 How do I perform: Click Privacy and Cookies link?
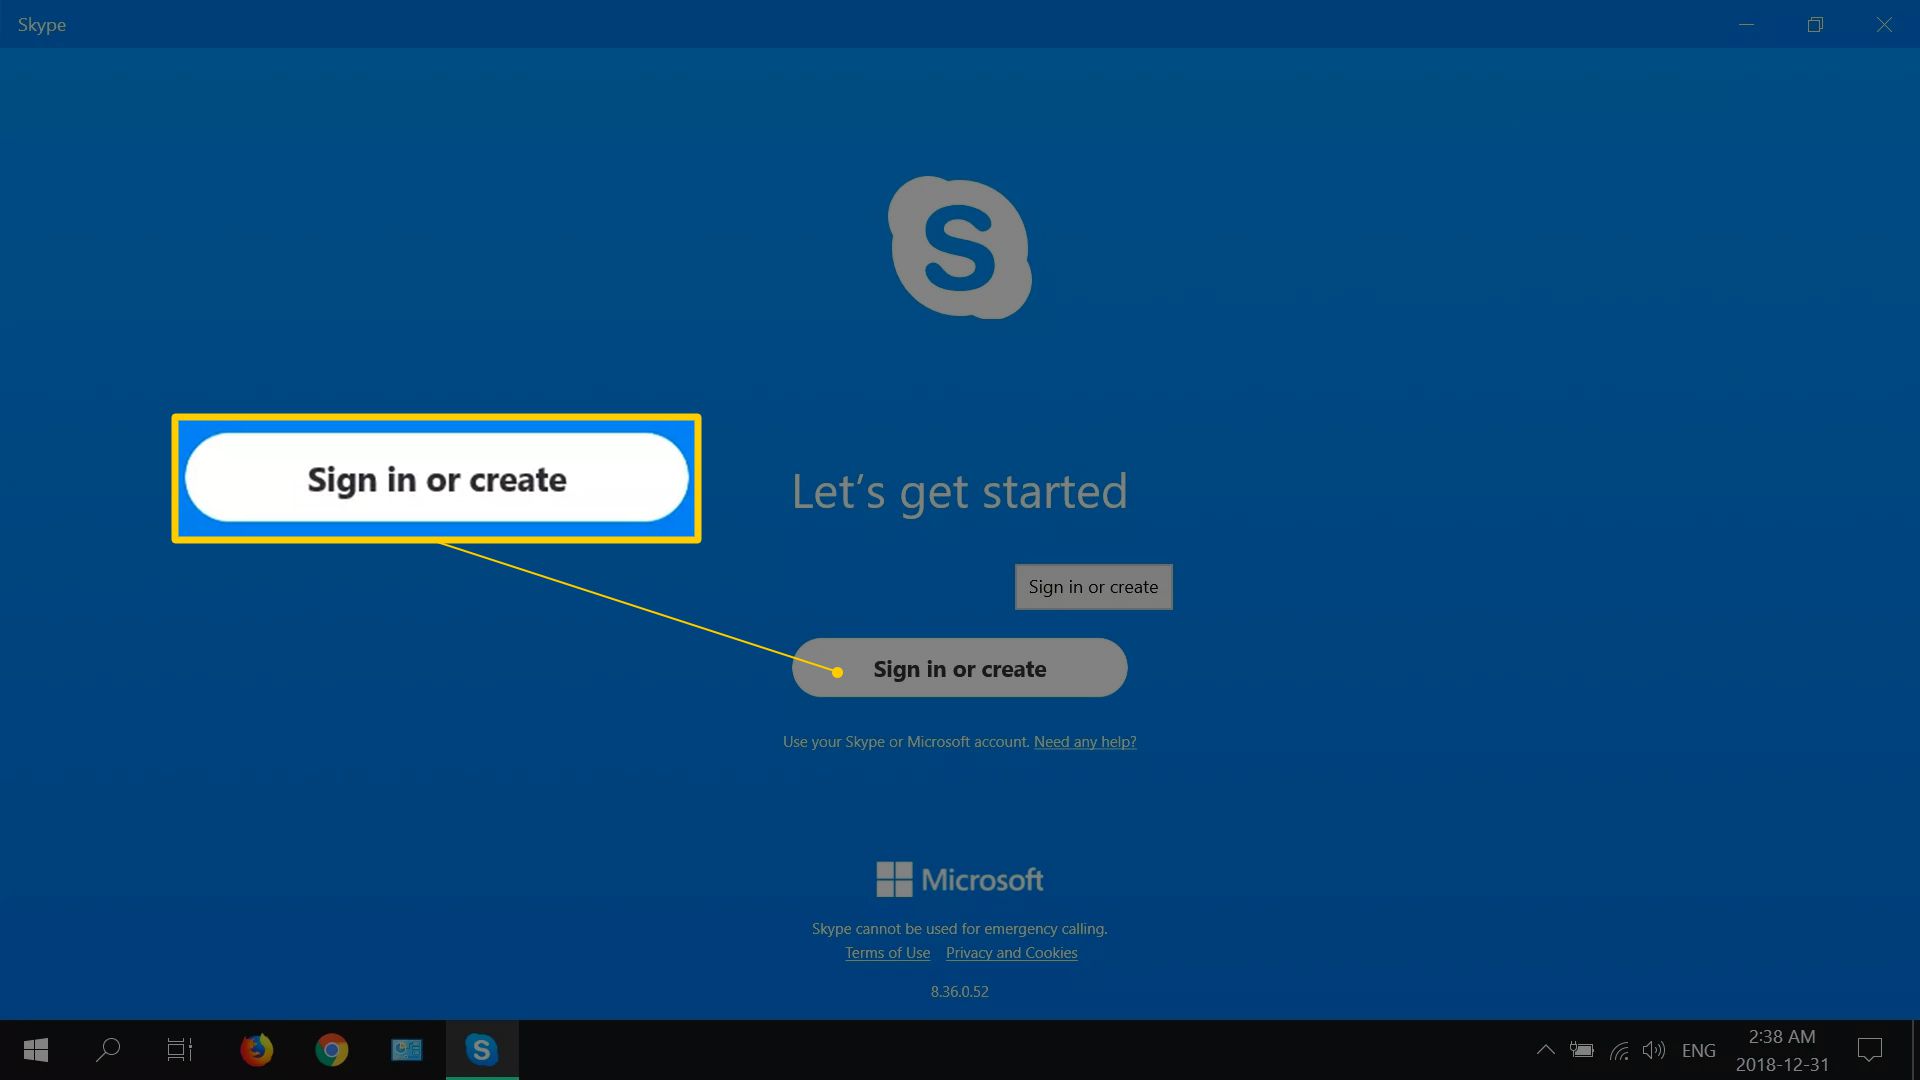tap(1010, 952)
